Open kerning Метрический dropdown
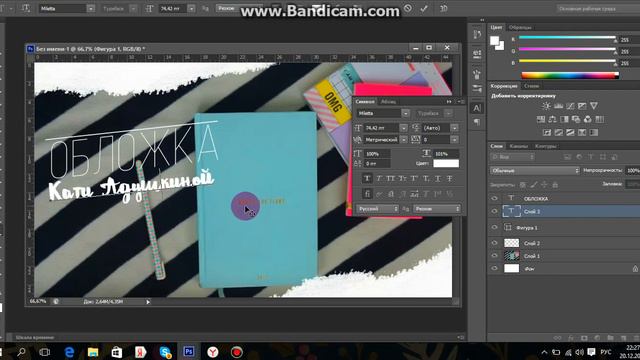The height and width of the screenshot is (360, 640). tap(403, 140)
